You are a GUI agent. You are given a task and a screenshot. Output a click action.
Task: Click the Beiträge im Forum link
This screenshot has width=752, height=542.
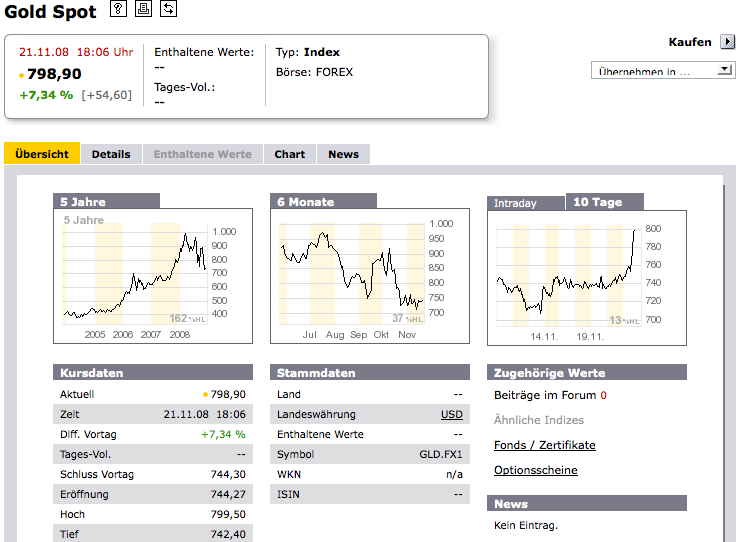tap(546, 395)
